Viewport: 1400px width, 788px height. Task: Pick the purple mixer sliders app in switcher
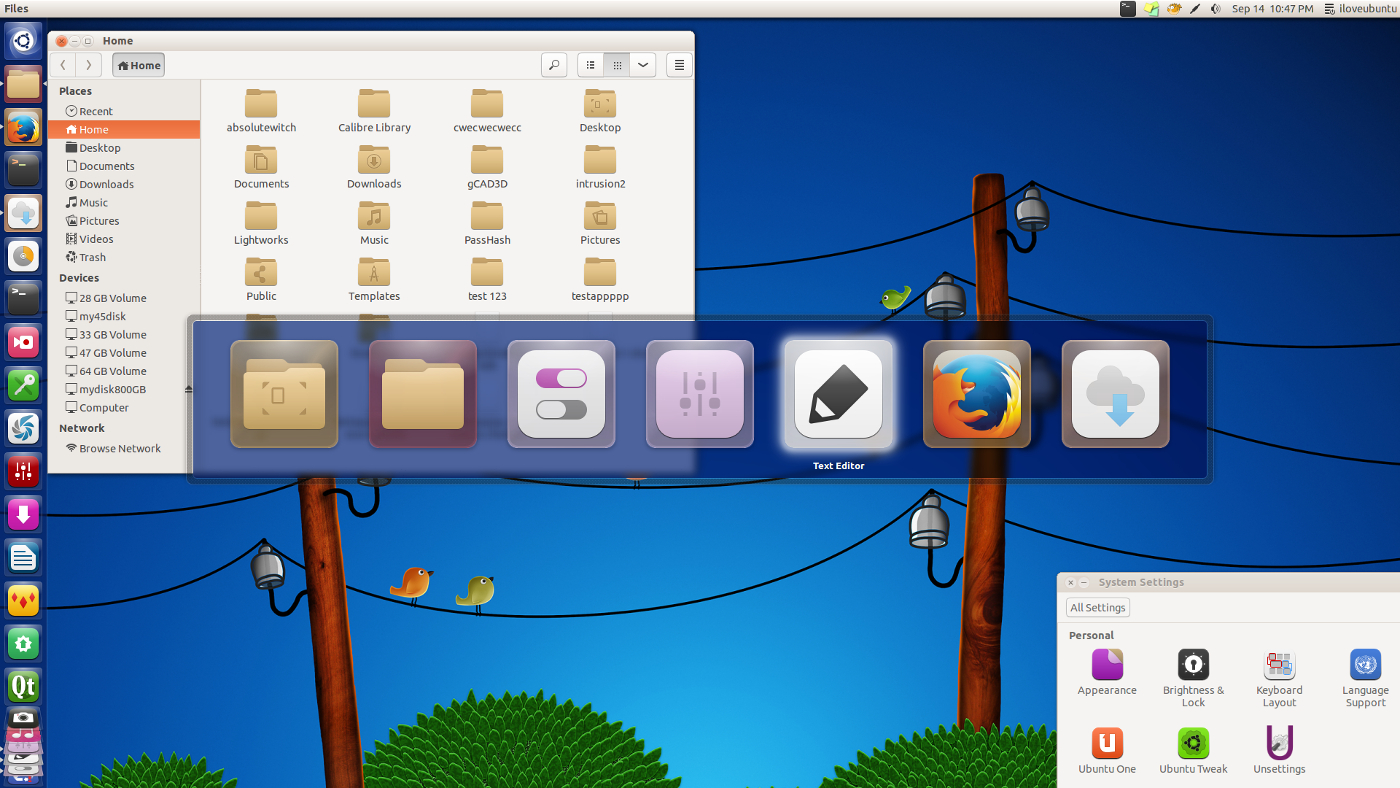(700, 394)
